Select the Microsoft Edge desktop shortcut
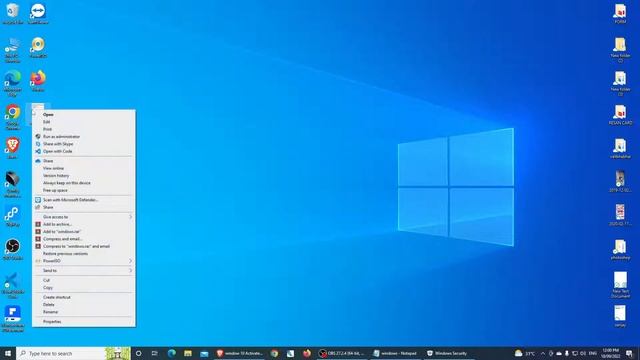The width and height of the screenshot is (640, 360). [13, 83]
